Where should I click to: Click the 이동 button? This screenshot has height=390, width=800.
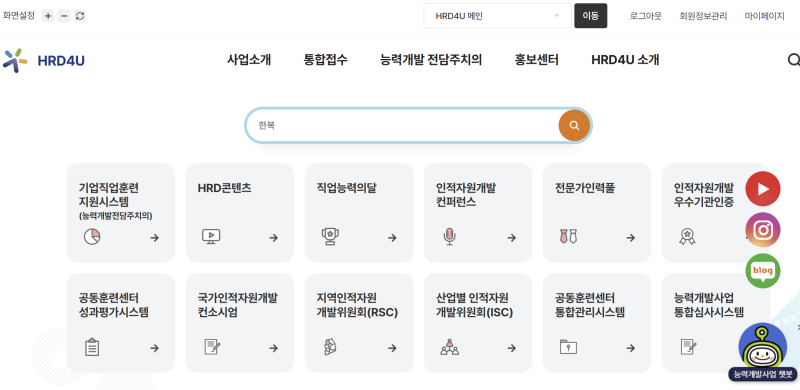[x=591, y=16]
